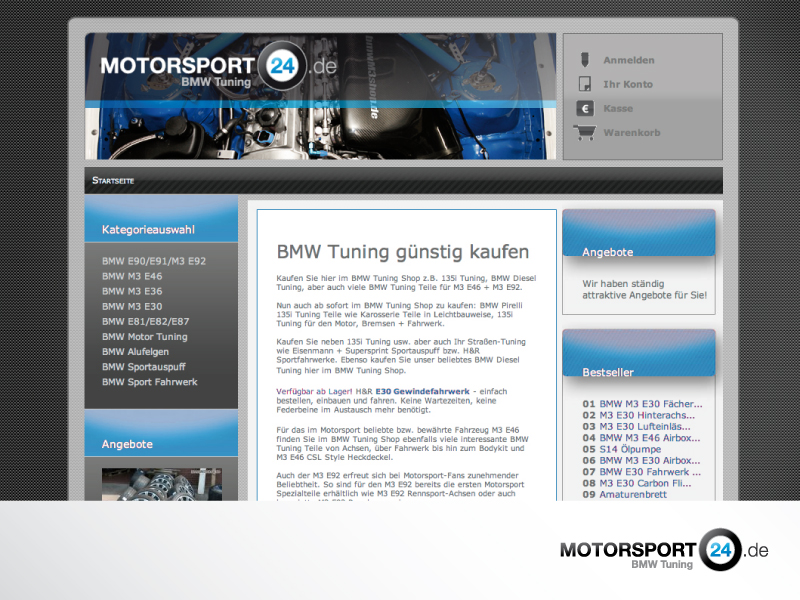Open BMW Alufelgen category
The width and height of the screenshot is (800, 600).
[135, 352]
